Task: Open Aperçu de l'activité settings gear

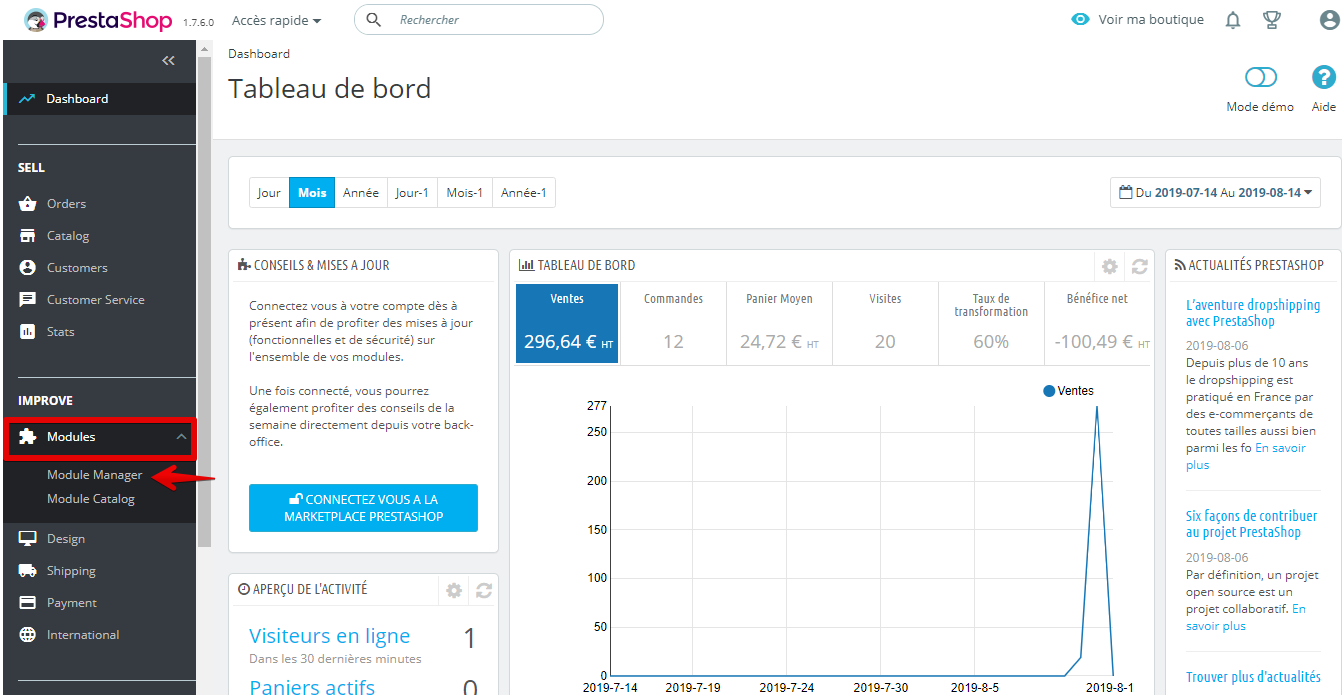Action: (x=454, y=590)
